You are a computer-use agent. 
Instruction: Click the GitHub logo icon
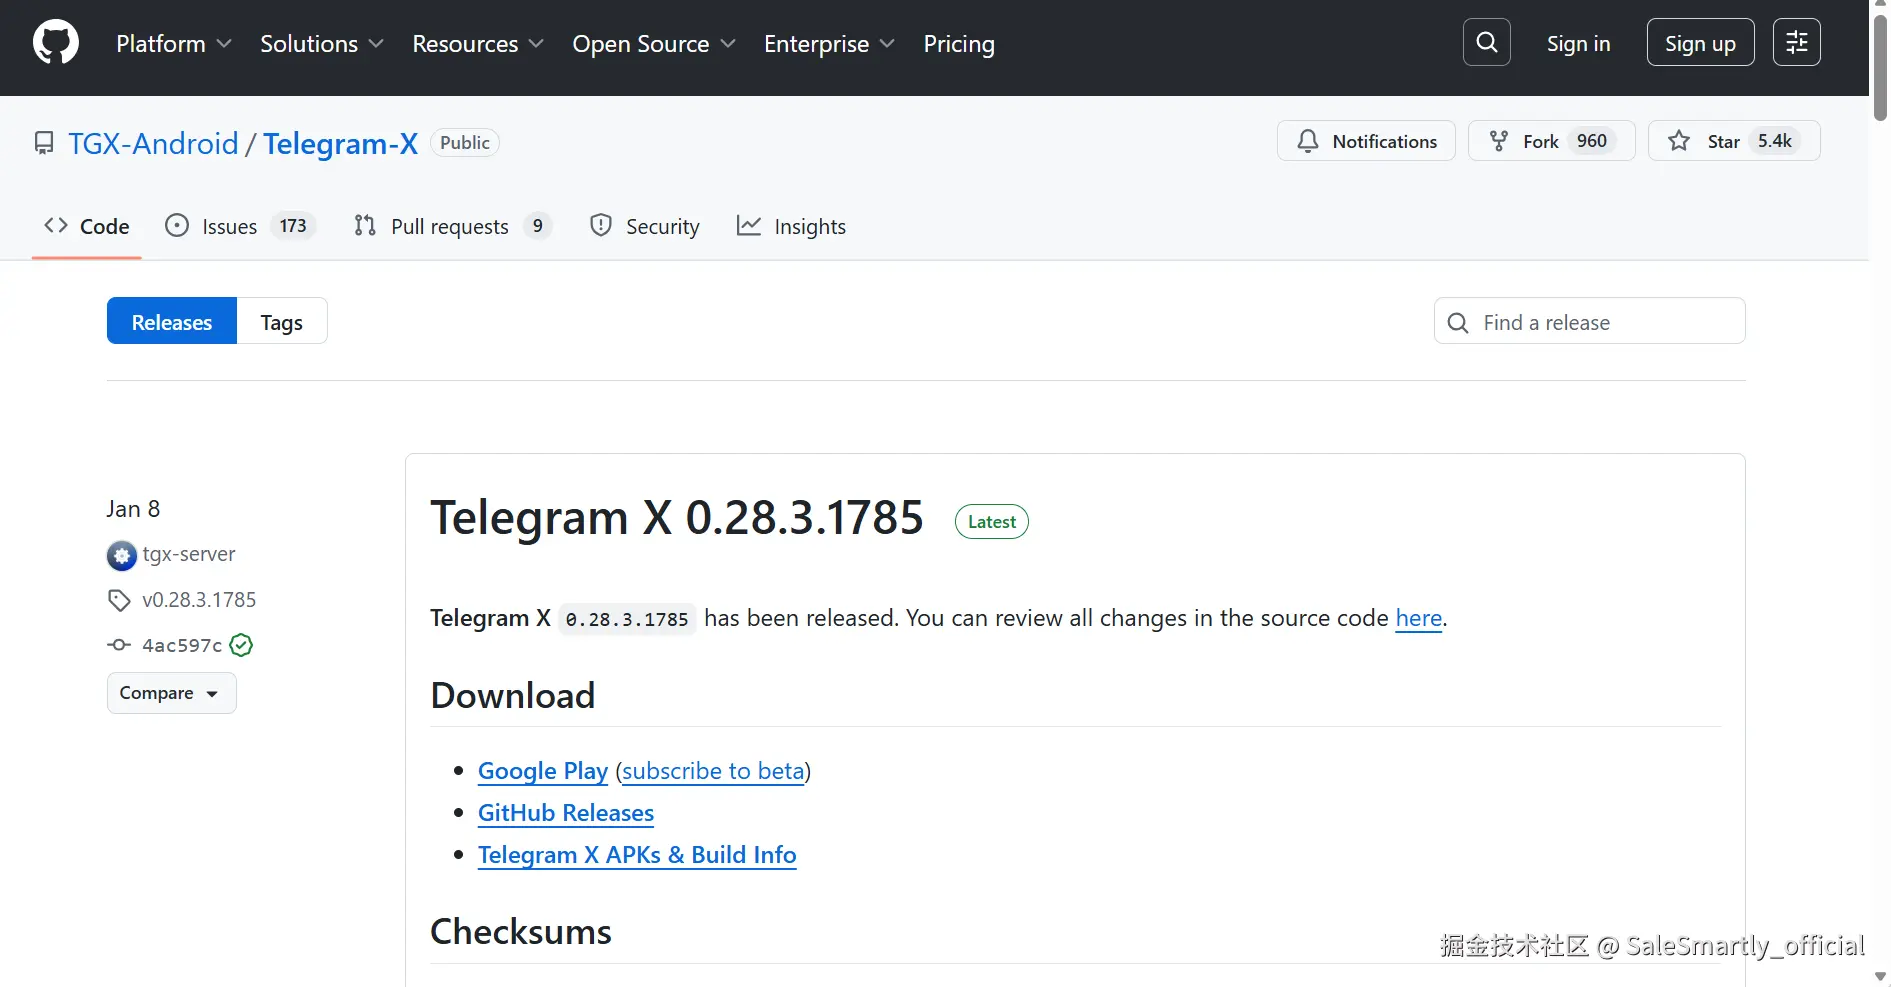pyautogui.click(x=56, y=43)
